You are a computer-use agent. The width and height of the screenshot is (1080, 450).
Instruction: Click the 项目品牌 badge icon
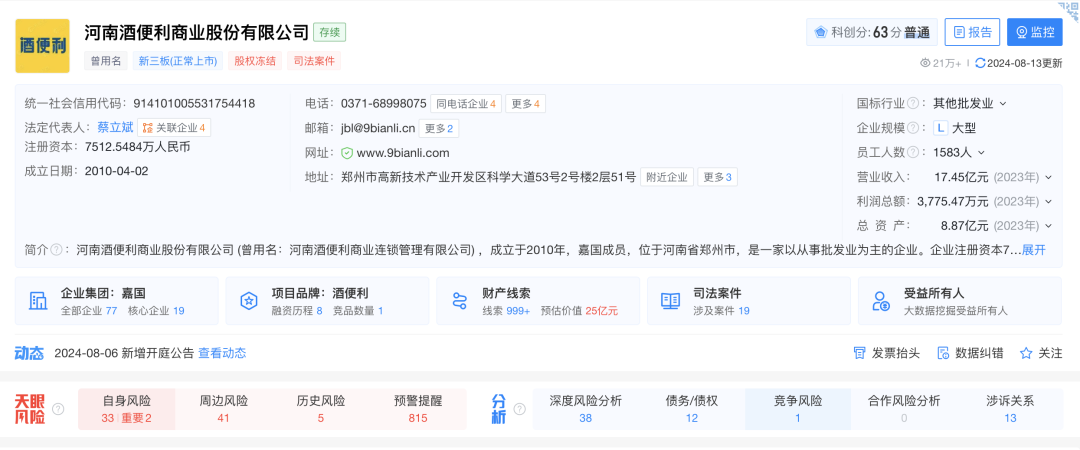[x=249, y=301]
